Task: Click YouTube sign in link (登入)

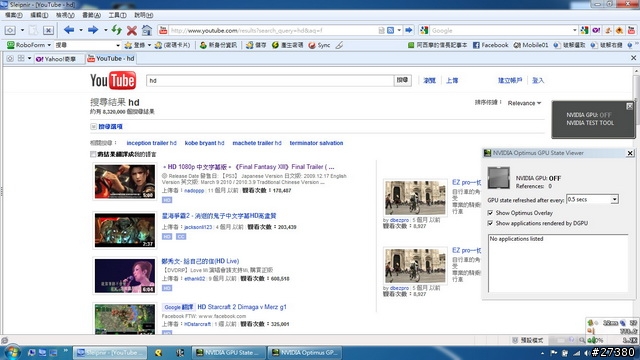Action: click(538, 80)
